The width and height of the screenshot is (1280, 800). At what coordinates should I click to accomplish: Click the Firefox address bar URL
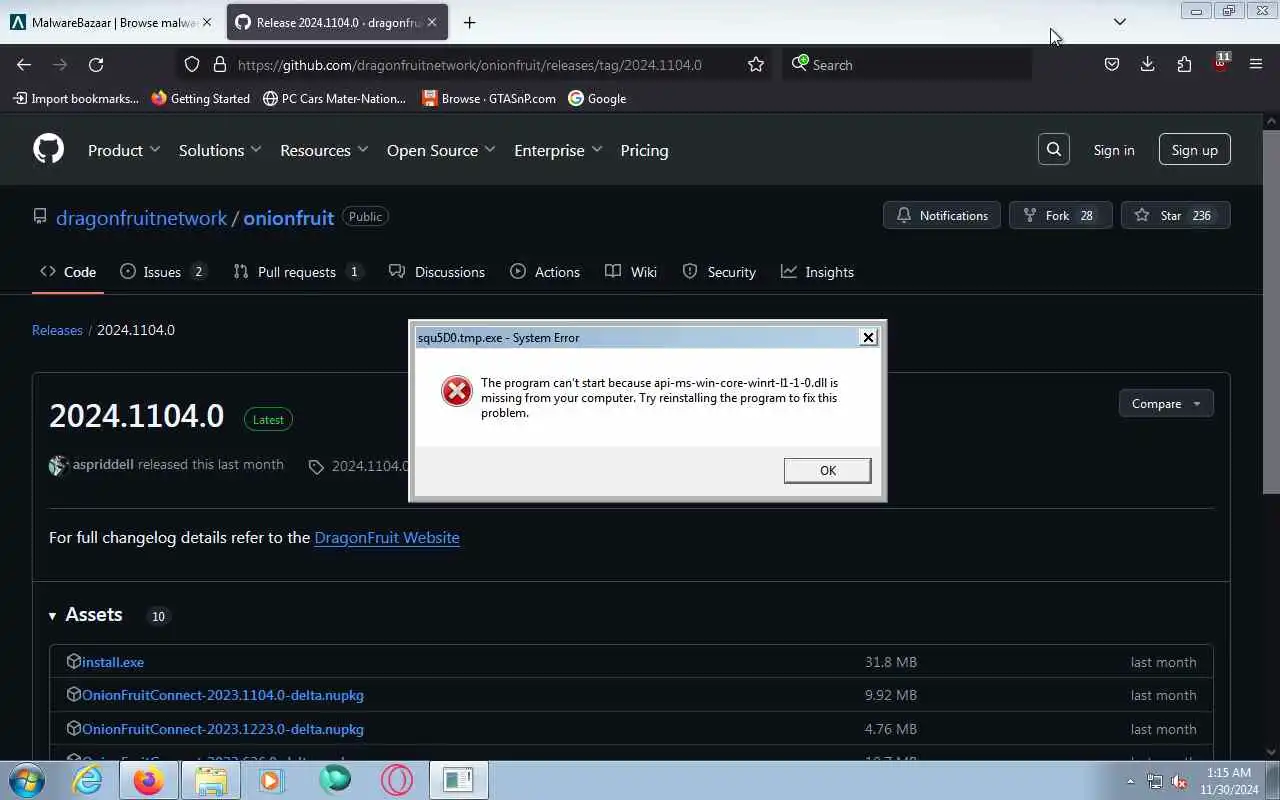click(470, 64)
